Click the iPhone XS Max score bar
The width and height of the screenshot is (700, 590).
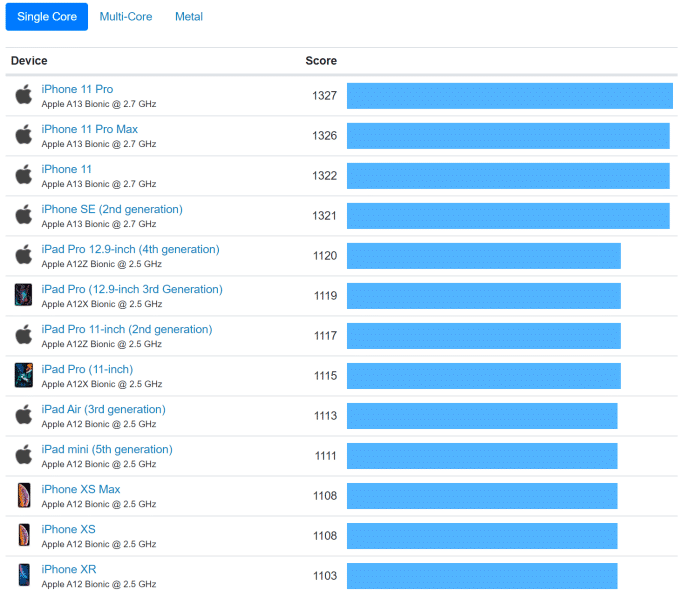click(482, 496)
